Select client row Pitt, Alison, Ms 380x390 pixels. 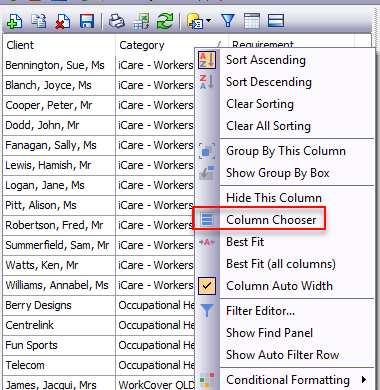[59, 205]
